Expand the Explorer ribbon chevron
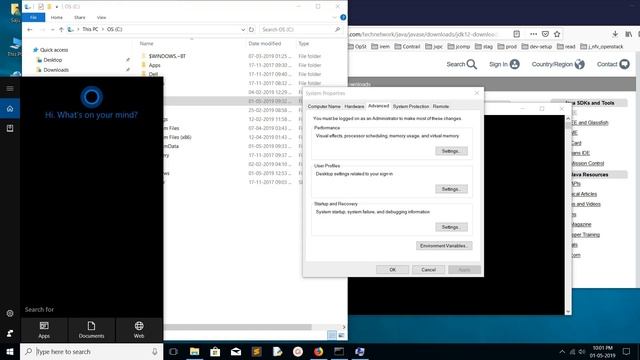 pyautogui.click(x=334, y=18)
